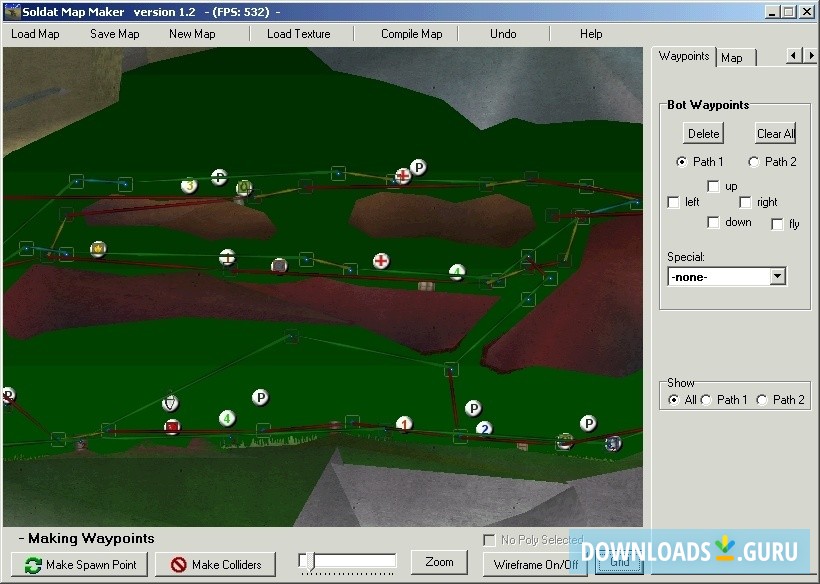
Task: Select the waypoint node above the P and 2 markers
Action: [x=451, y=370]
